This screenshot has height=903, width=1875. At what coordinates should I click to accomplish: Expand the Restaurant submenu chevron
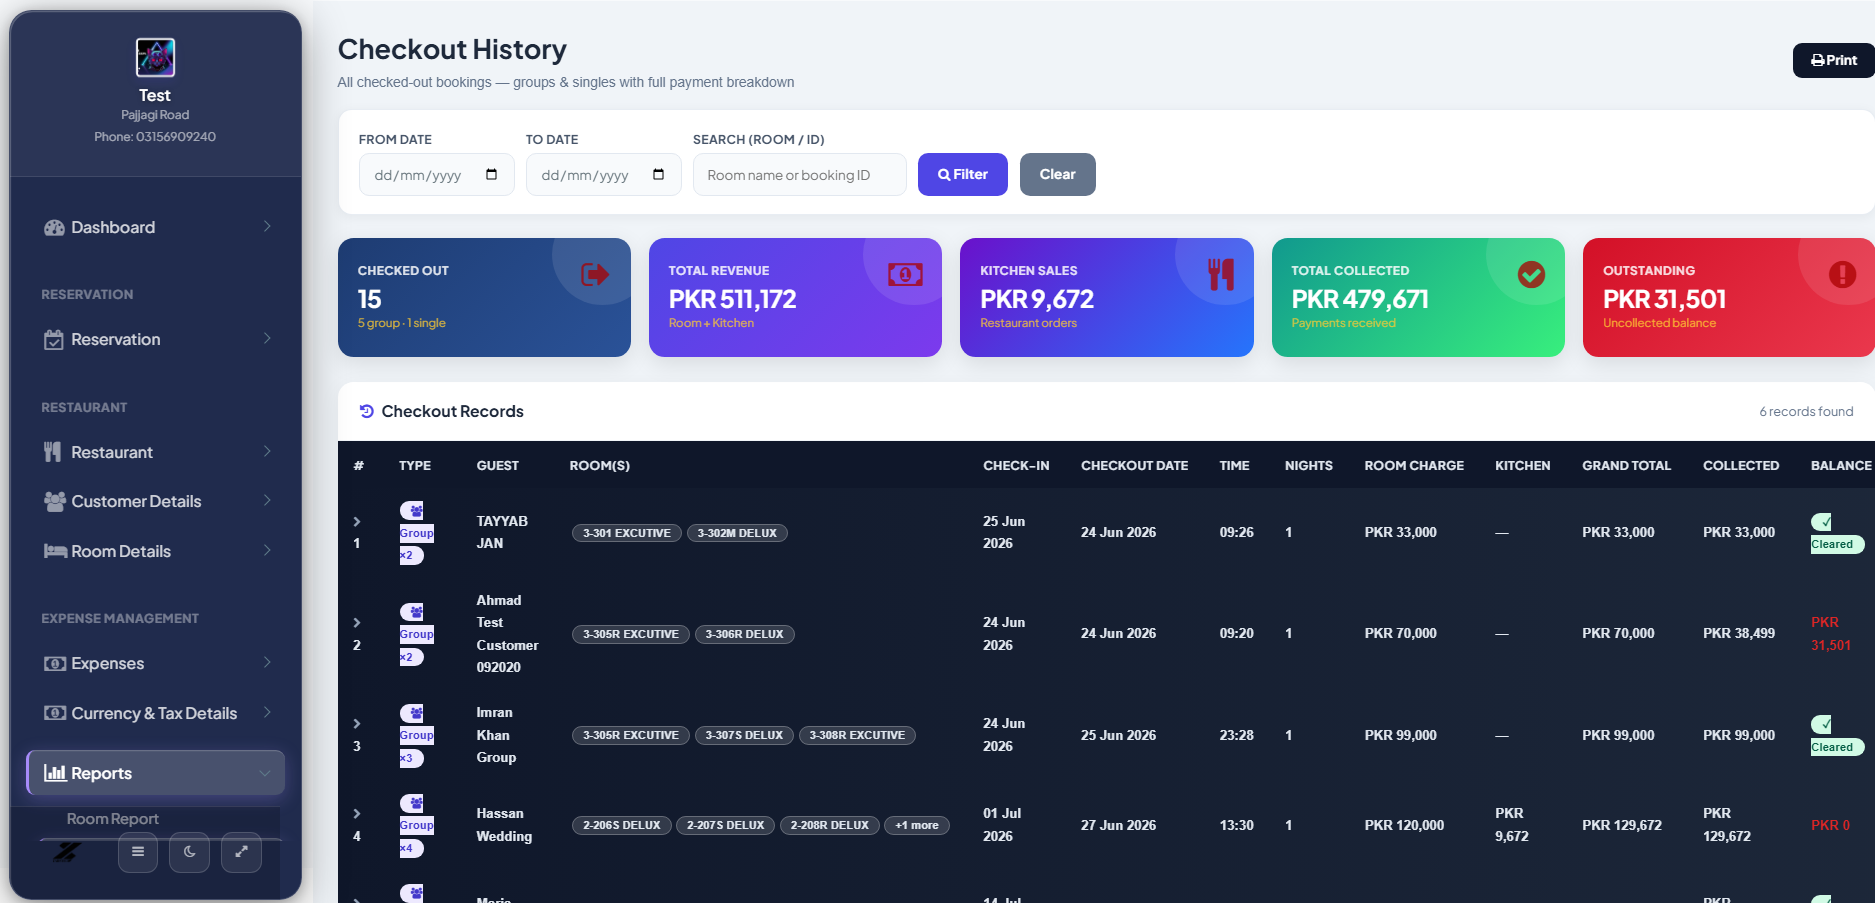(x=267, y=452)
